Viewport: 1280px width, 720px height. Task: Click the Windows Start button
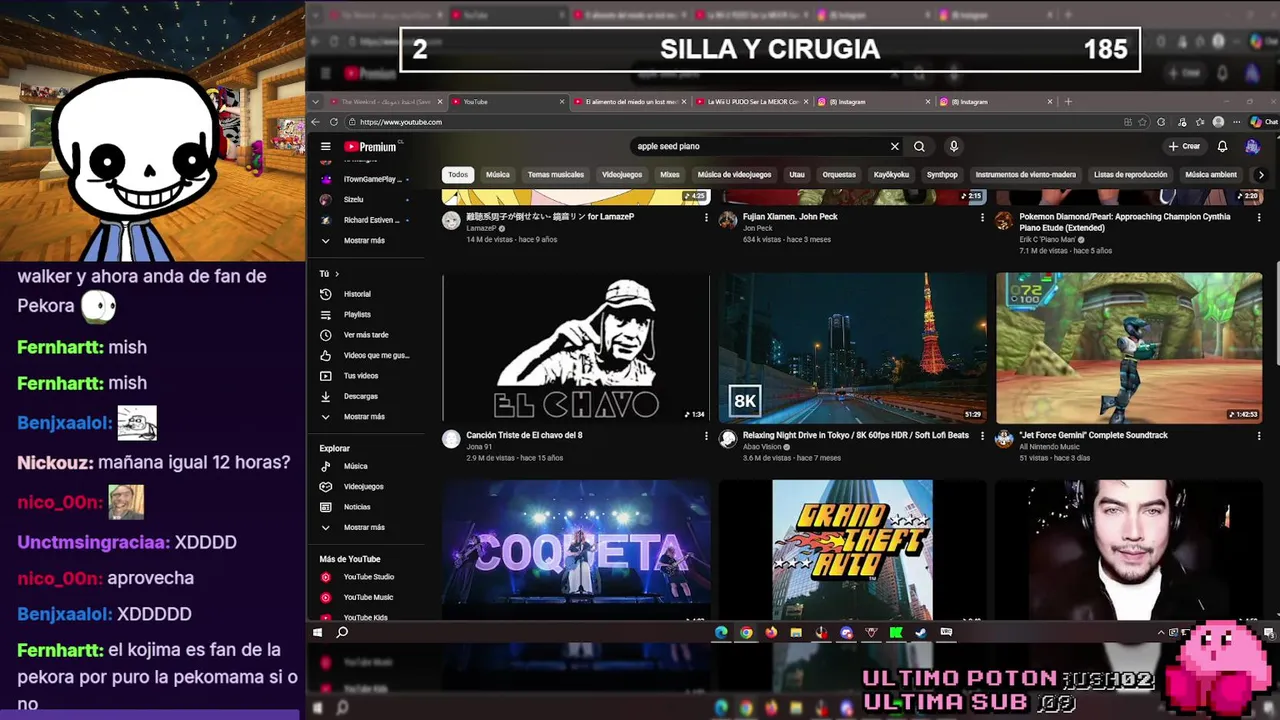(x=317, y=632)
